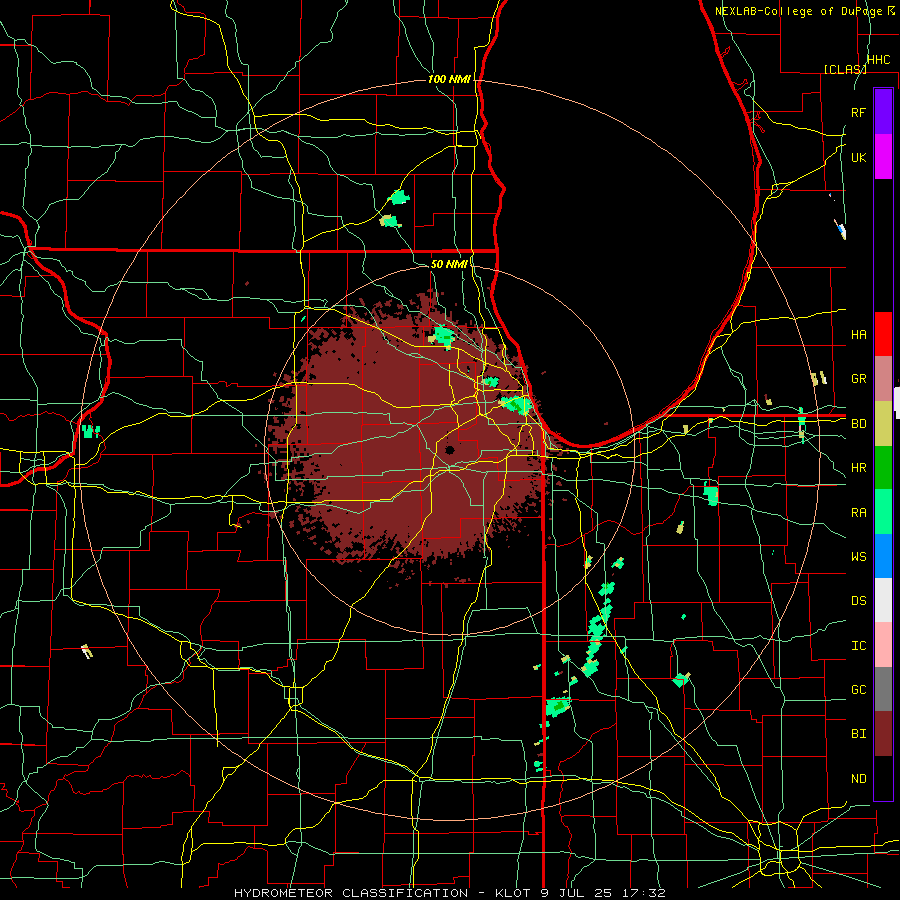Click the GR legend label
The height and width of the screenshot is (900, 900).
point(858,379)
